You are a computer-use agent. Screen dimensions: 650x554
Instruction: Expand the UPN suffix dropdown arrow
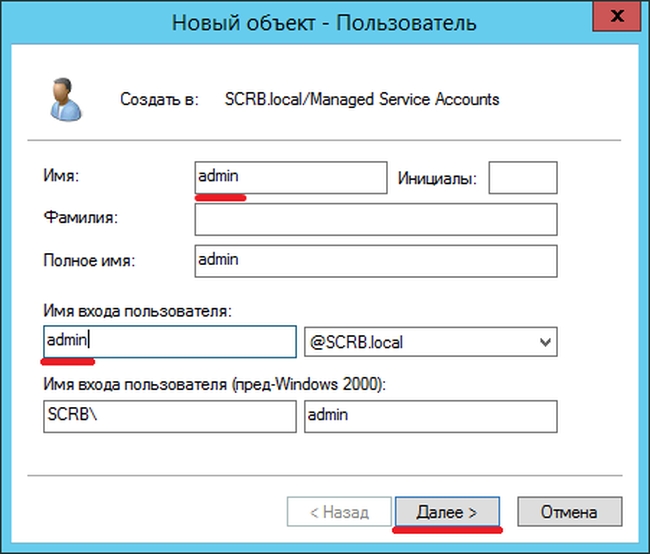coord(545,342)
